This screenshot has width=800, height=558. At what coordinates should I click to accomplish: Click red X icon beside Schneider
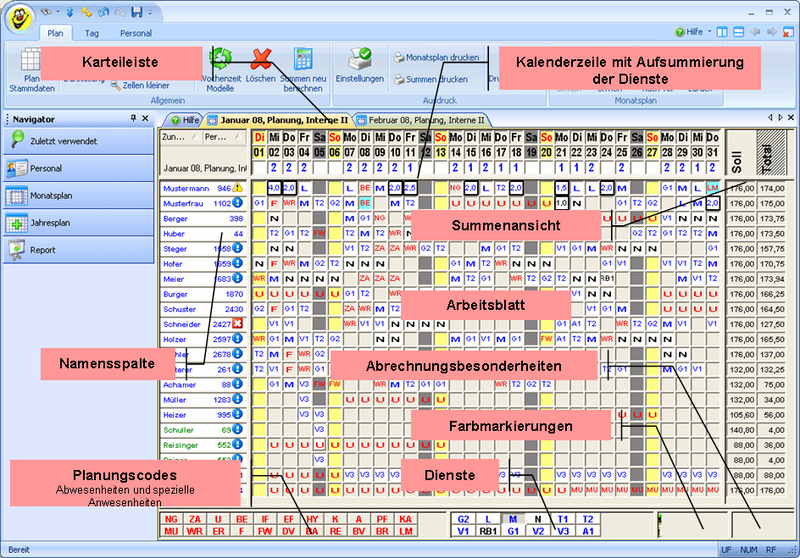point(238,325)
